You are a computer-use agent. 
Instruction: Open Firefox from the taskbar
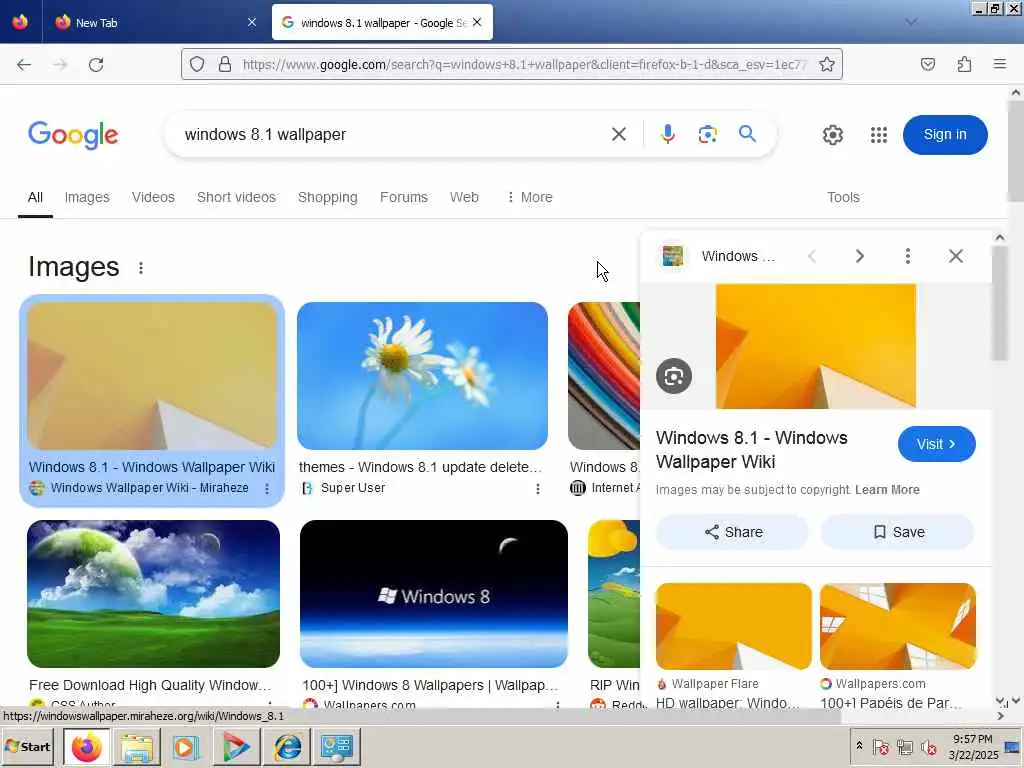tap(87, 746)
